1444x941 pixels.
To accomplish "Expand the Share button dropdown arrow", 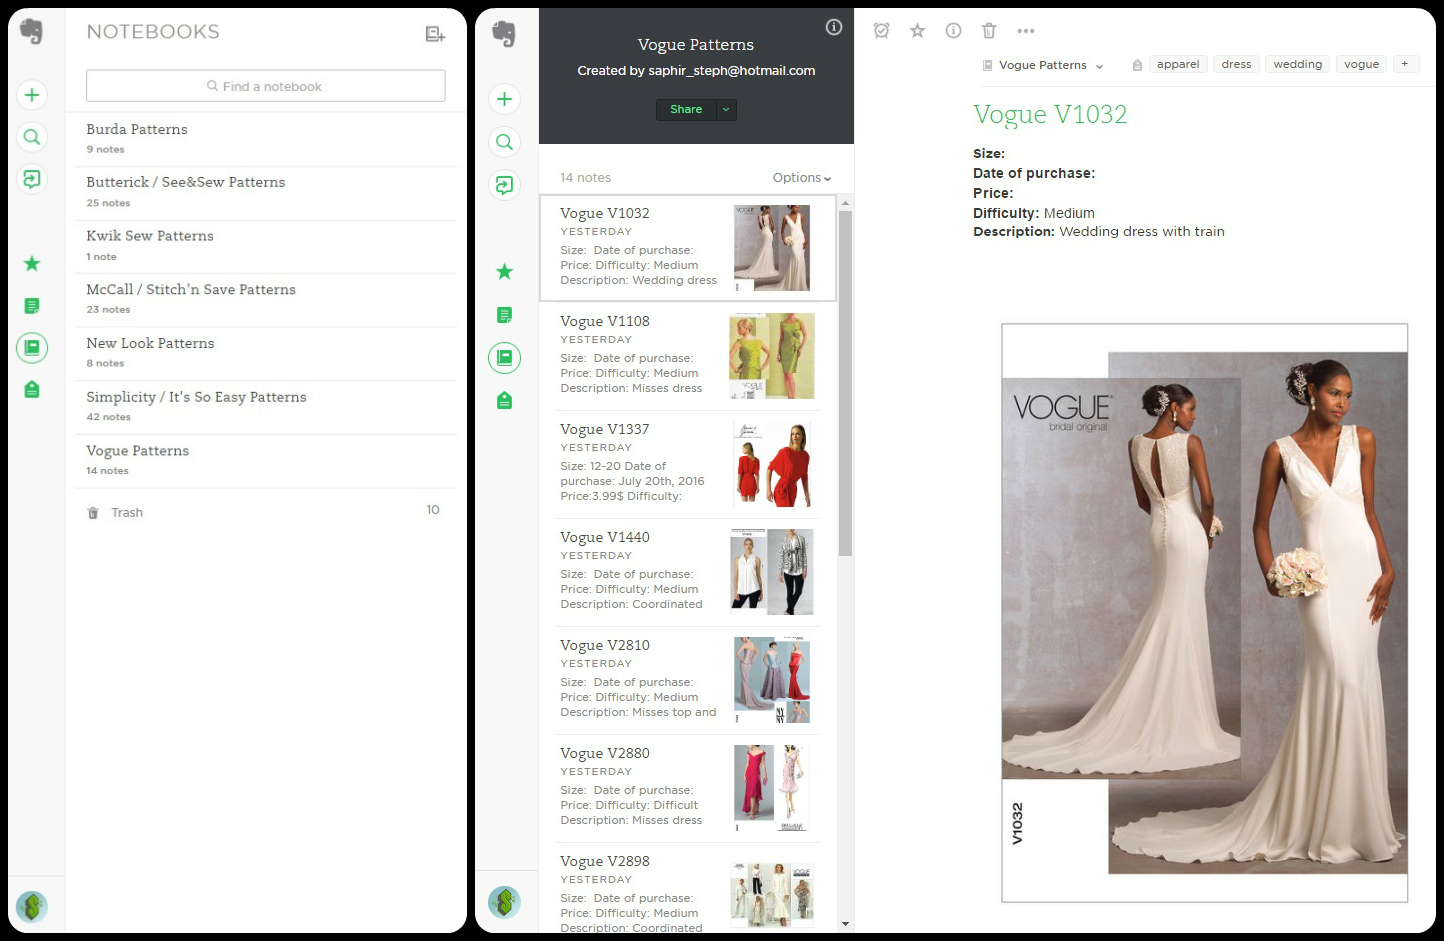I will pos(726,109).
